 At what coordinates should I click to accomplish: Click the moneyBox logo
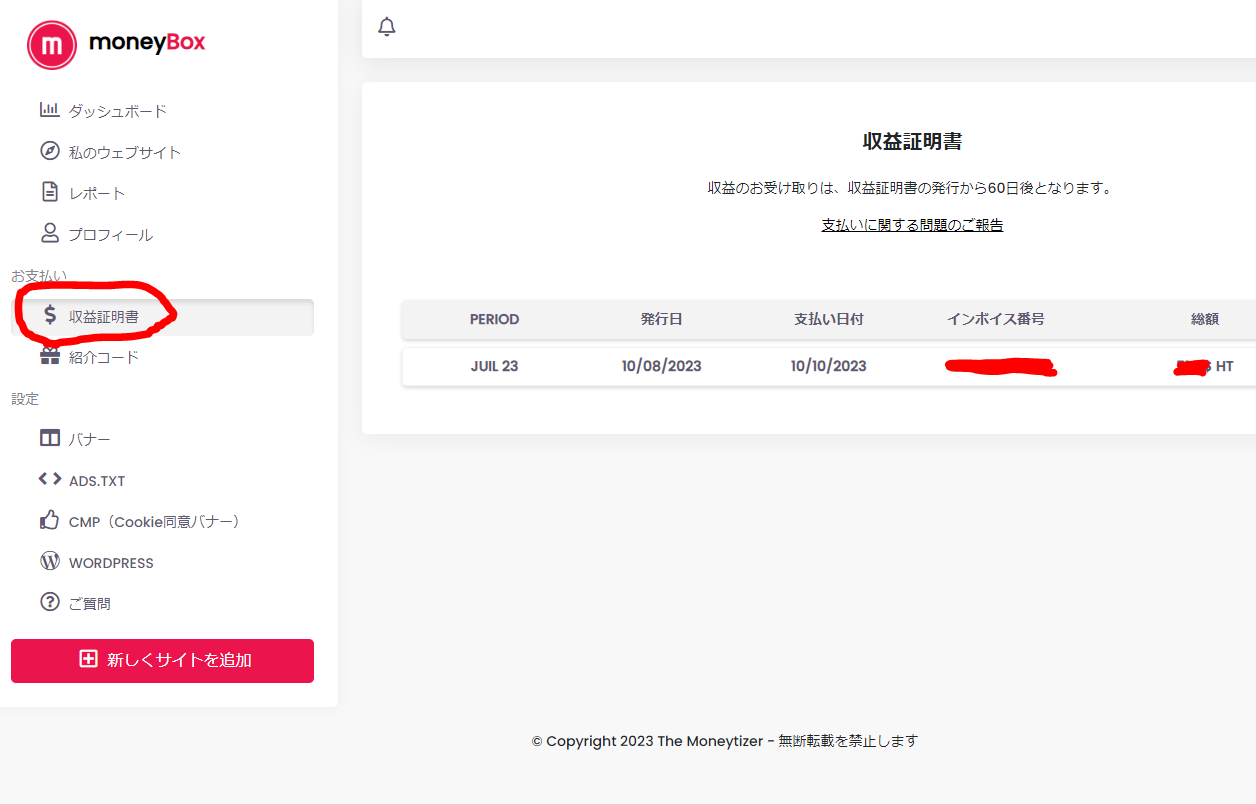coord(115,44)
